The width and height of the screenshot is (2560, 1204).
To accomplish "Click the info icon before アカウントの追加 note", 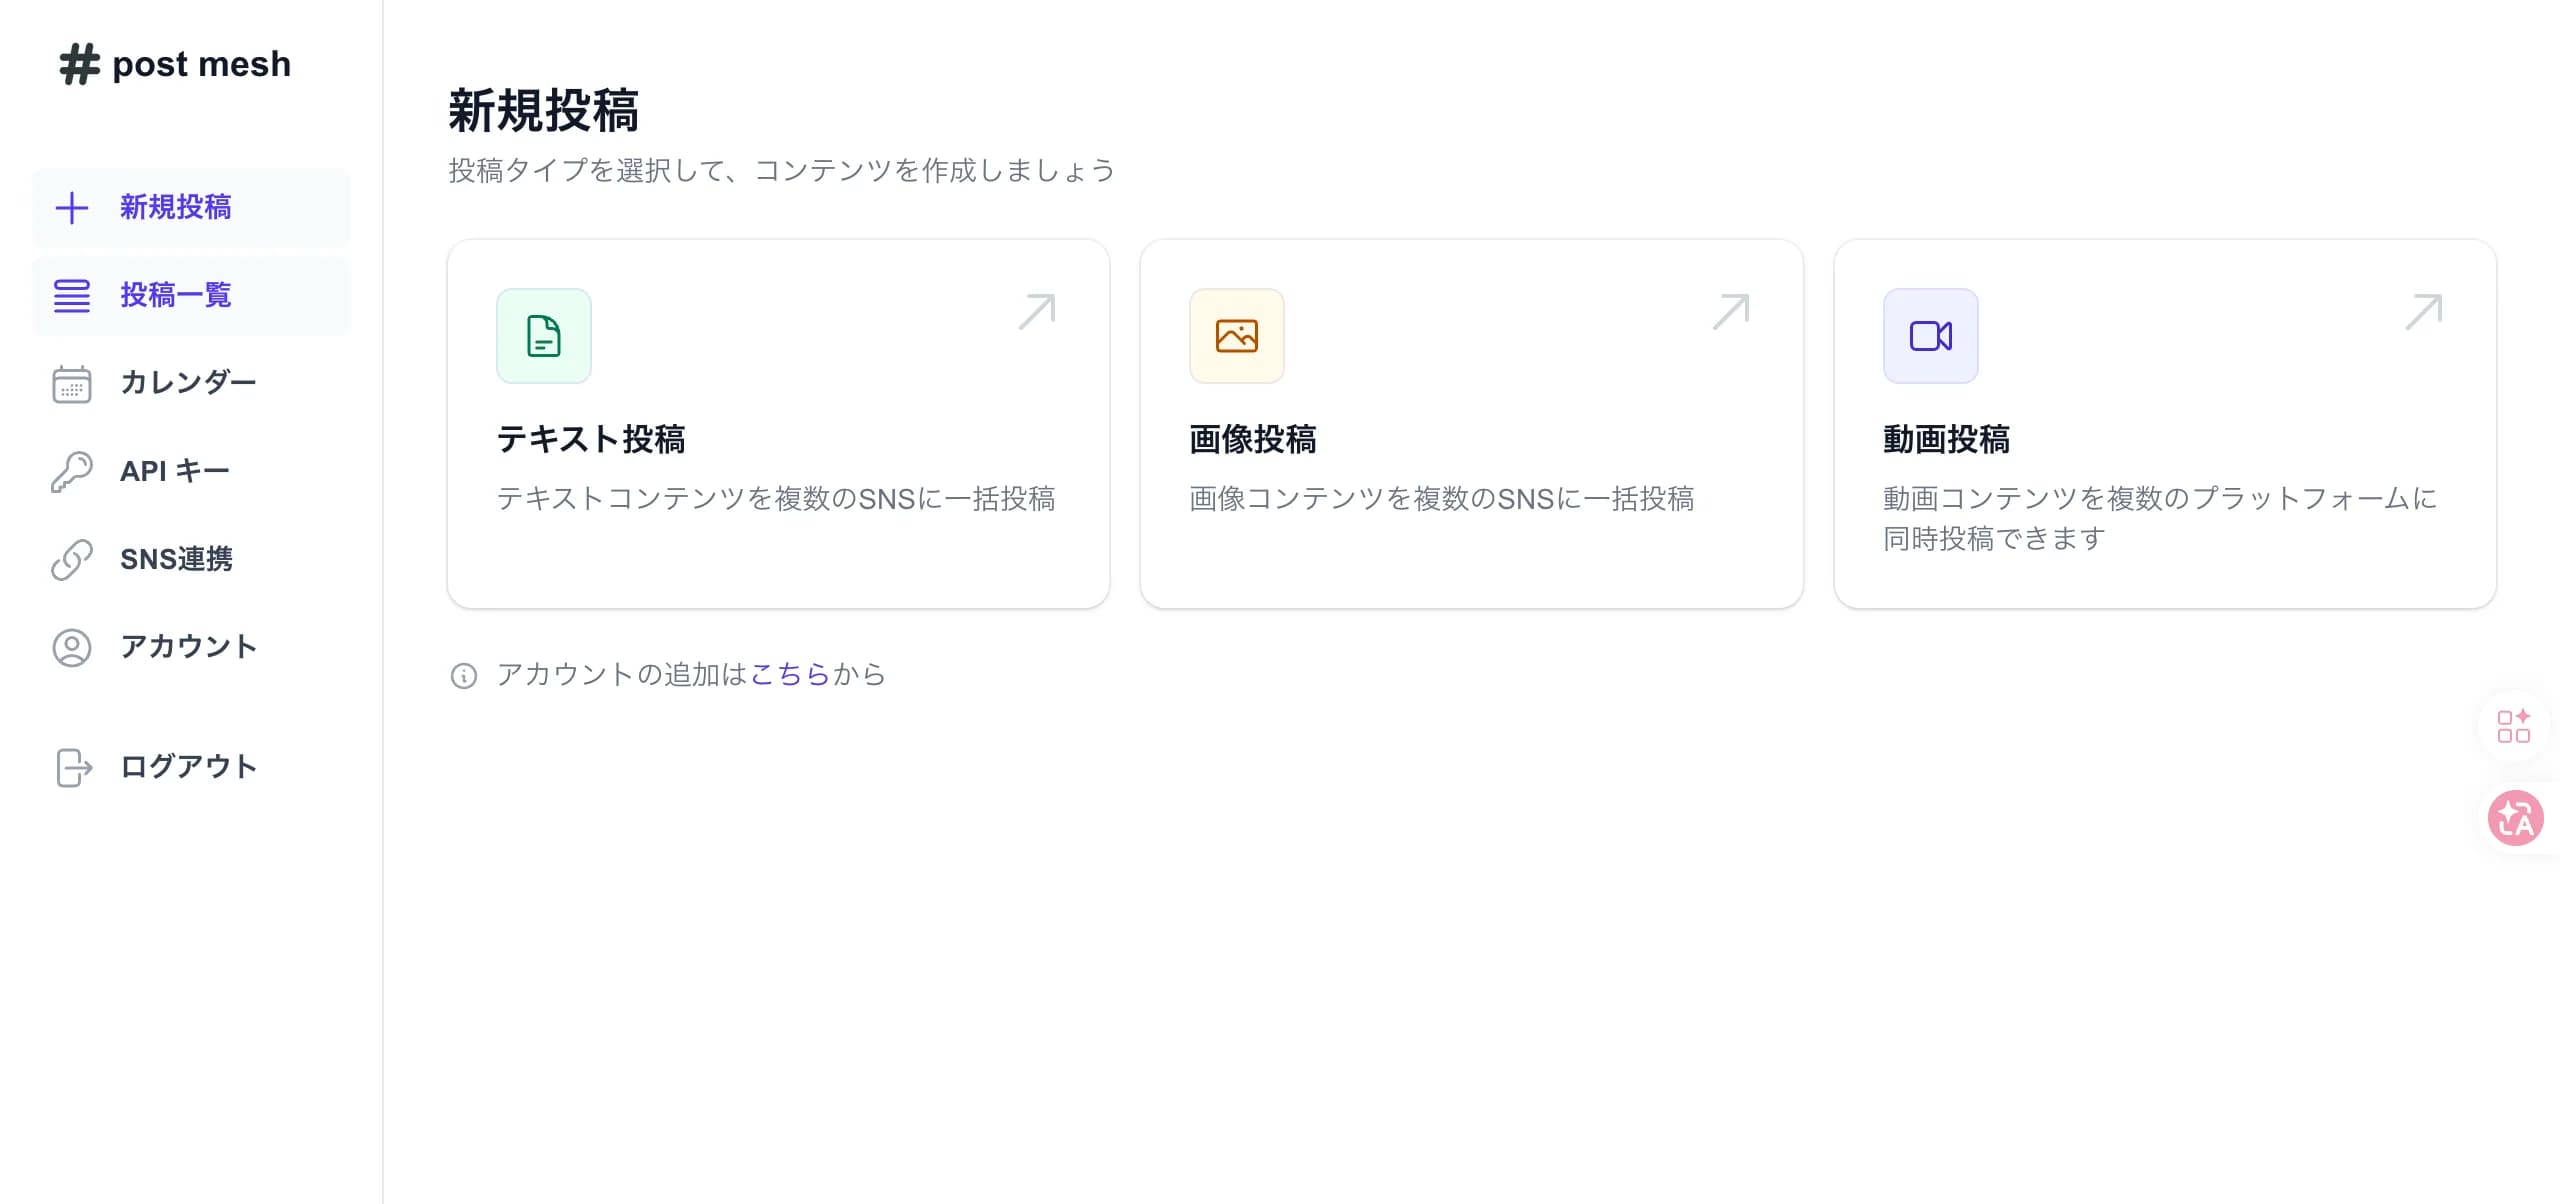I will (464, 675).
